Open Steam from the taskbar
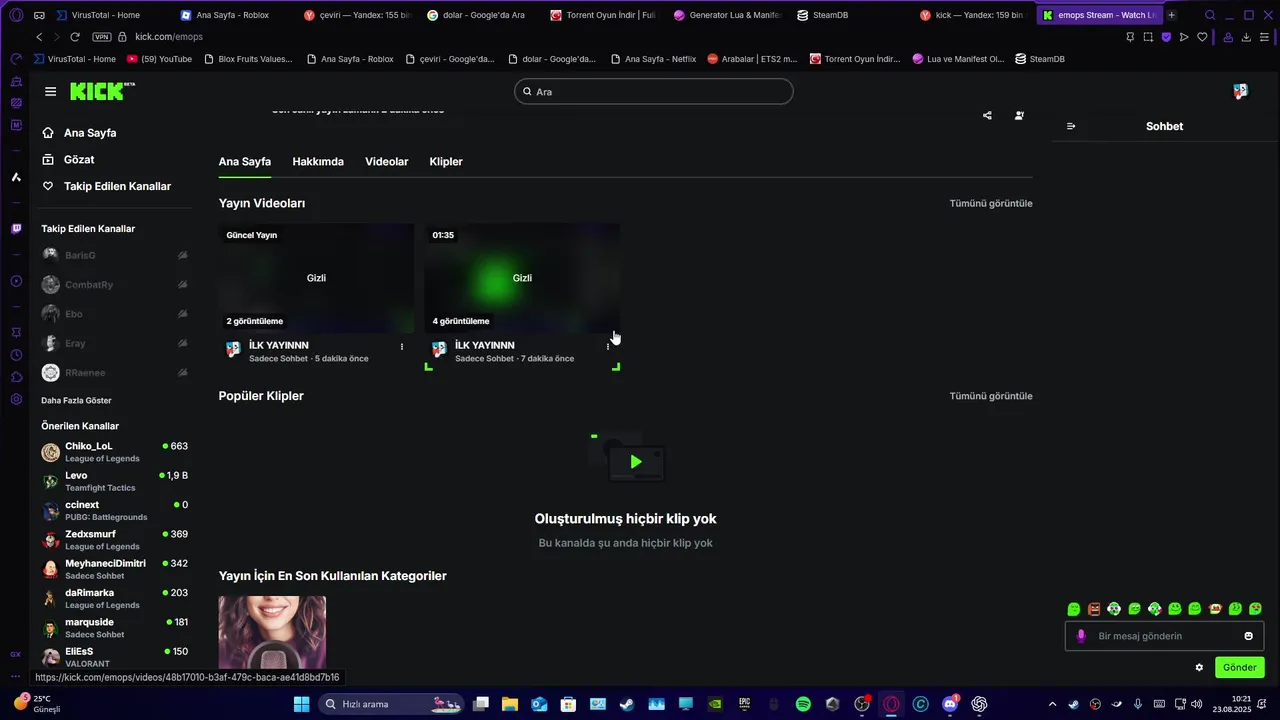This screenshot has height=720, width=1280. [626, 704]
